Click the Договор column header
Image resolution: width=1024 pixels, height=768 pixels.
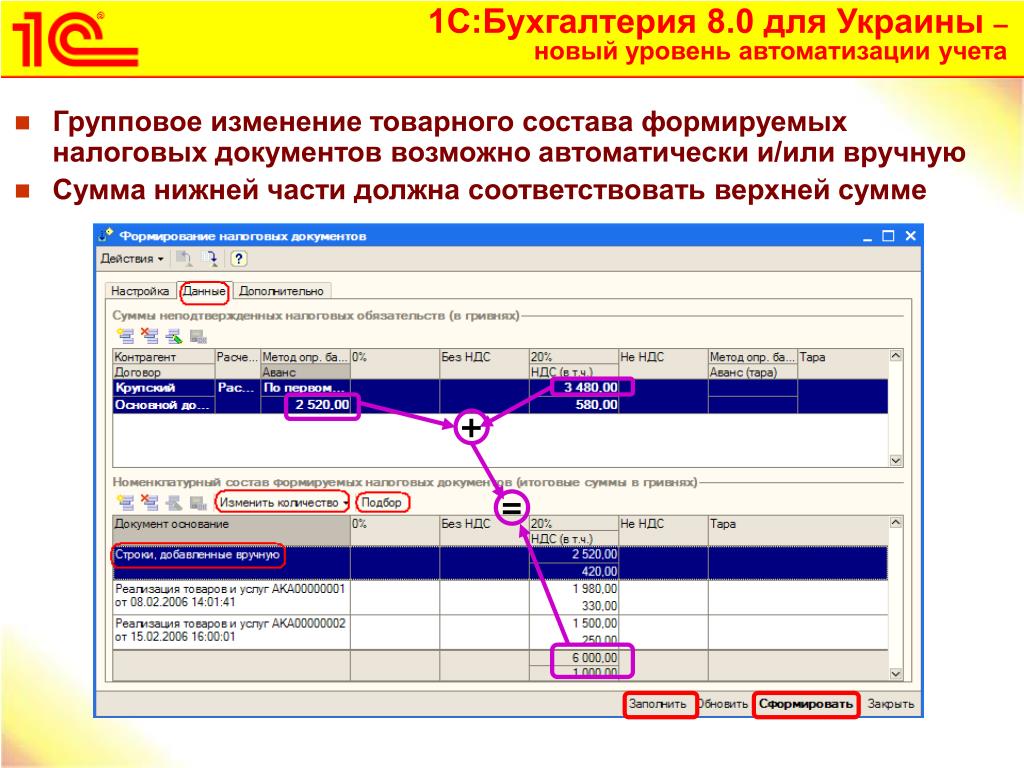164,372
